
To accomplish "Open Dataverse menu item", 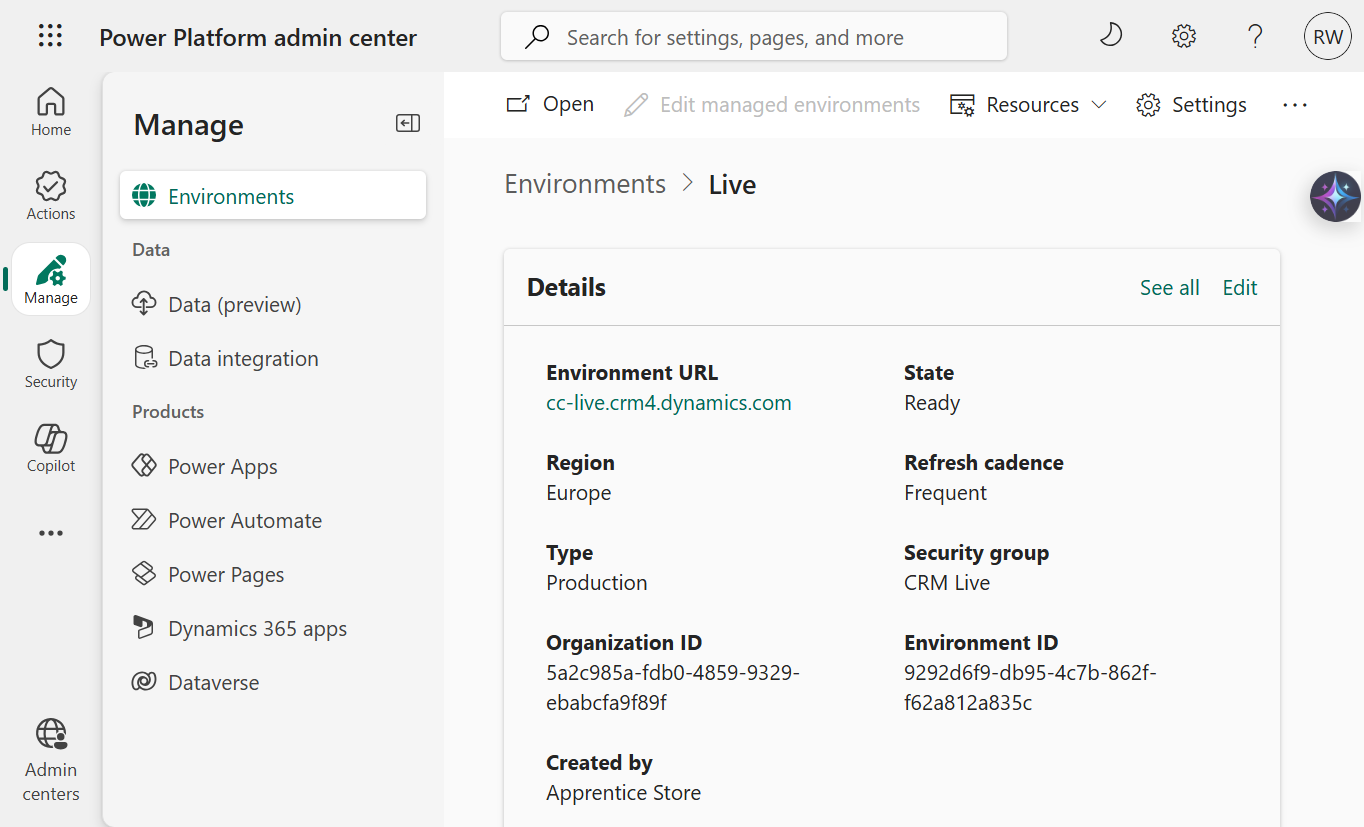I will (273, 682).
